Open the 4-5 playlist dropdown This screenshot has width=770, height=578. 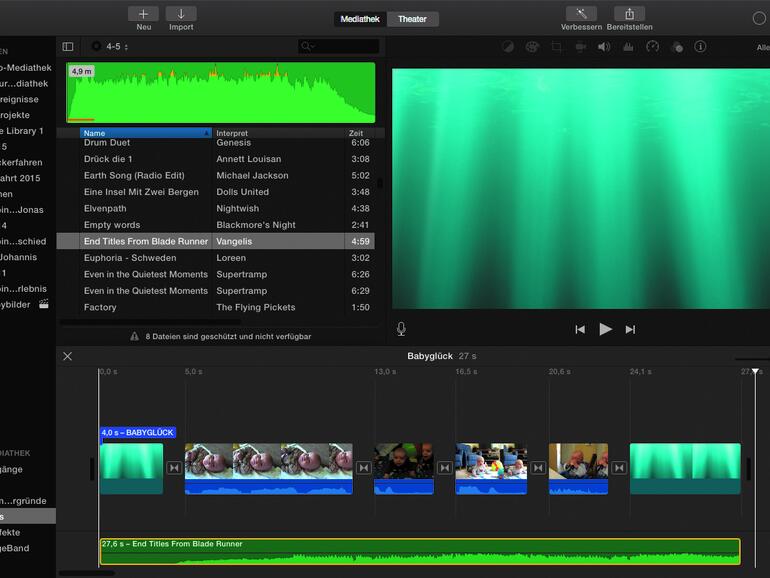(113, 46)
